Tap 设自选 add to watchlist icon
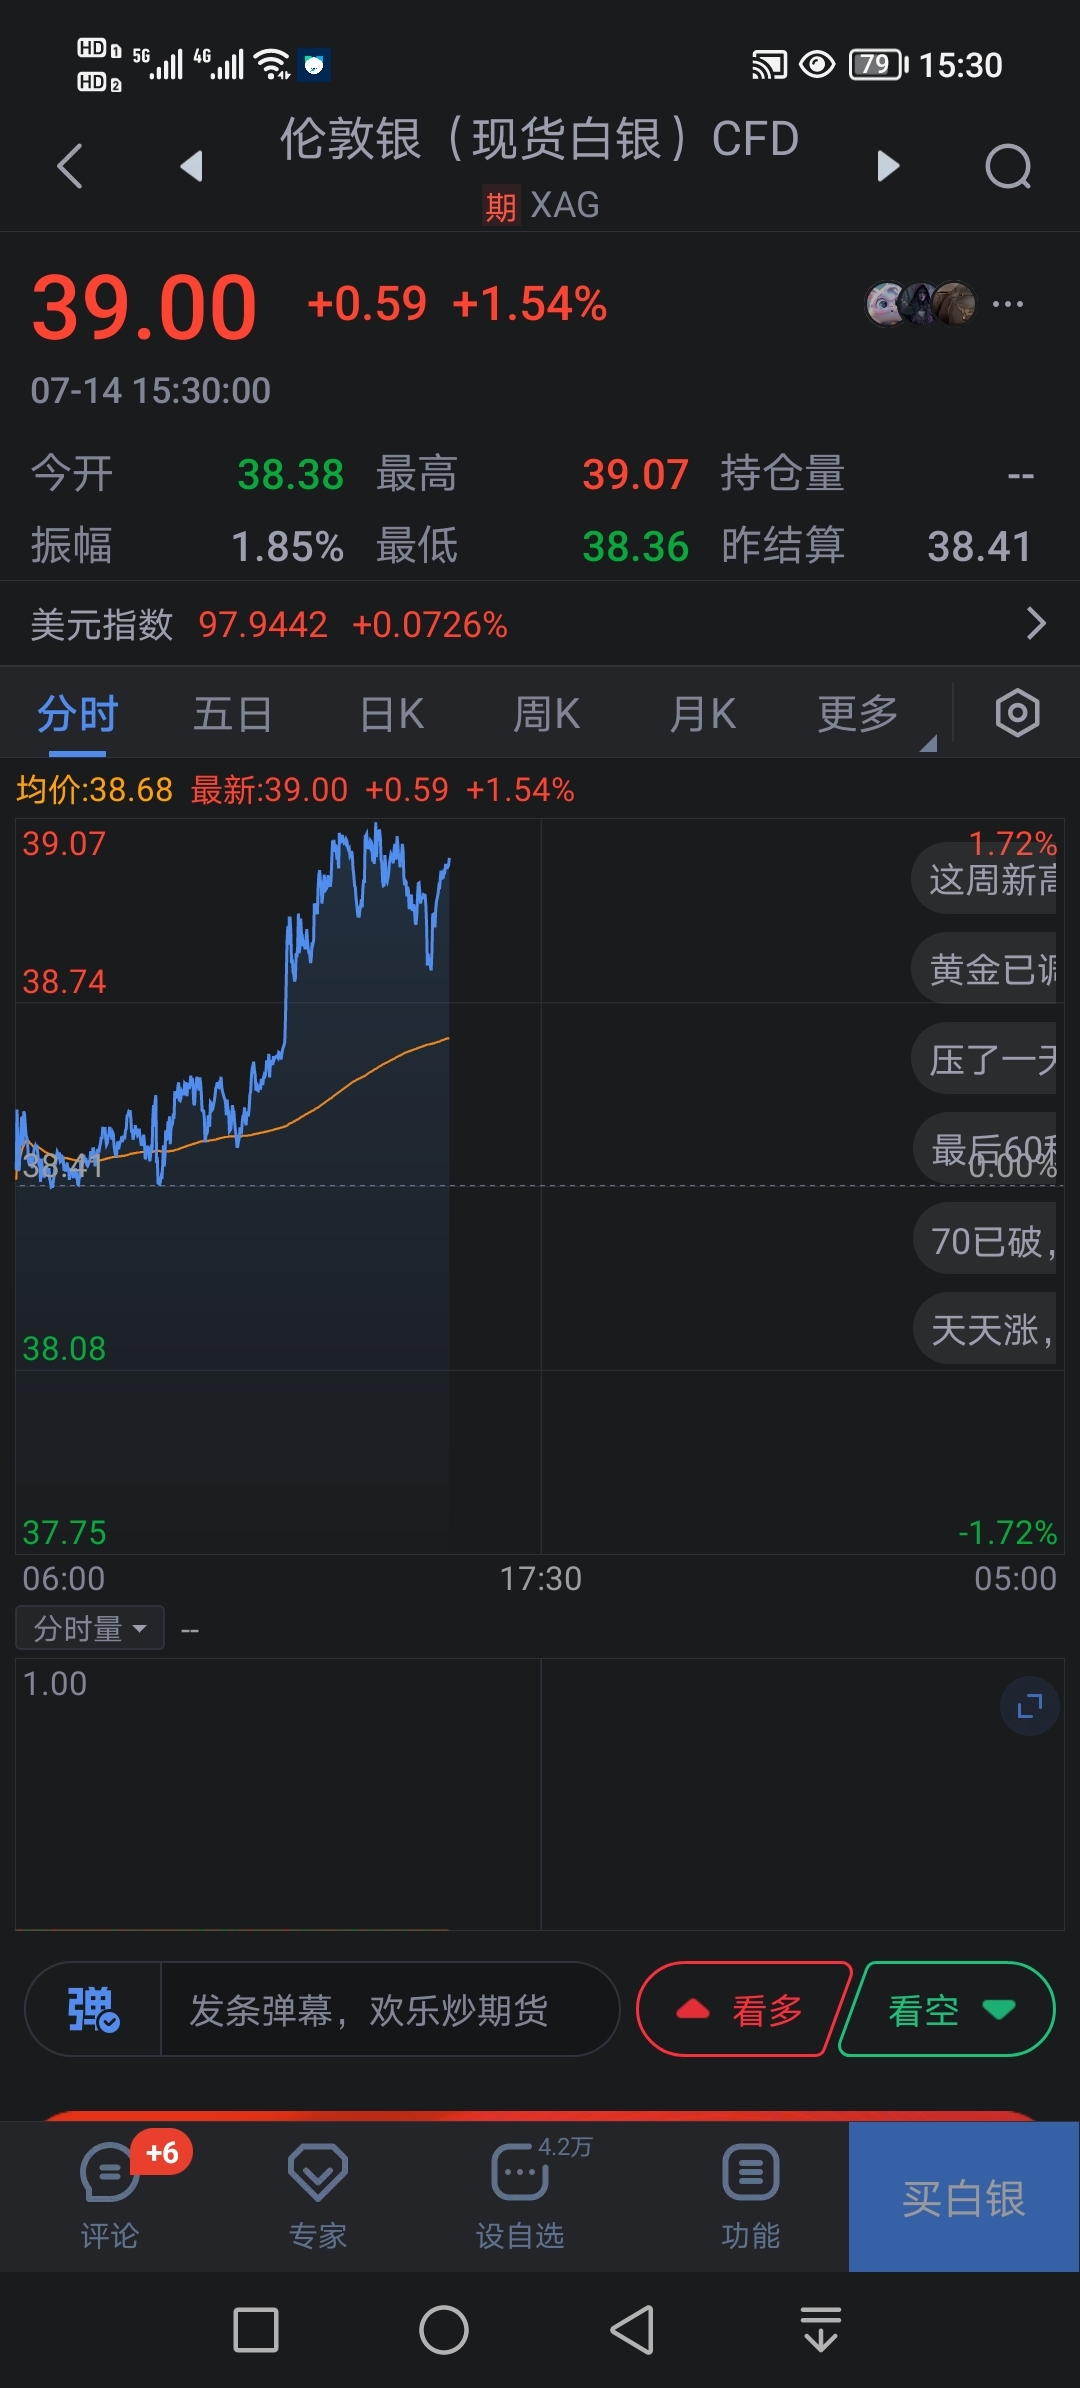1080x2388 pixels. coord(520,2196)
